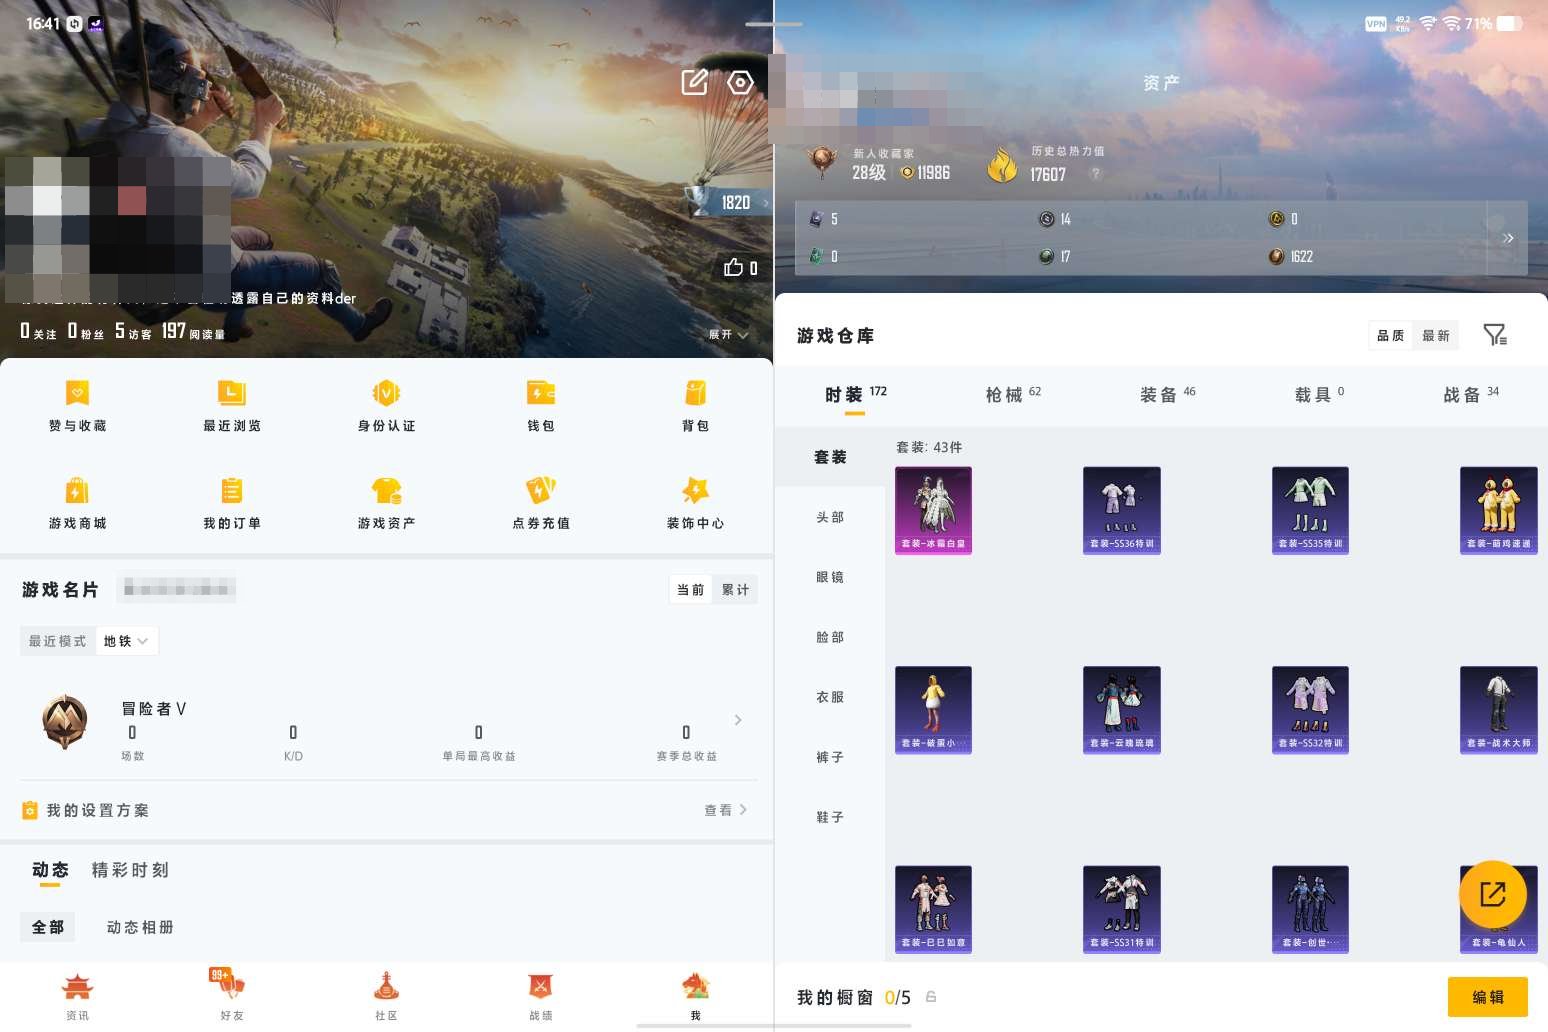Open 身份认证 identity verification
Image resolution: width=1548 pixels, height=1032 pixels.
pos(385,405)
